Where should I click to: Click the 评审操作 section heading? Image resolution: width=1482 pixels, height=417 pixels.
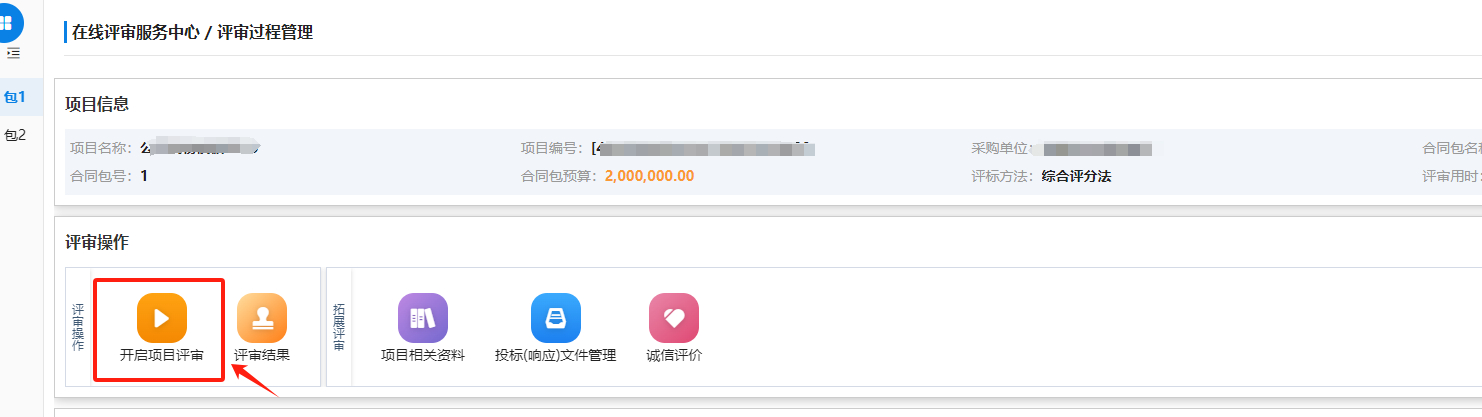click(x=97, y=242)
